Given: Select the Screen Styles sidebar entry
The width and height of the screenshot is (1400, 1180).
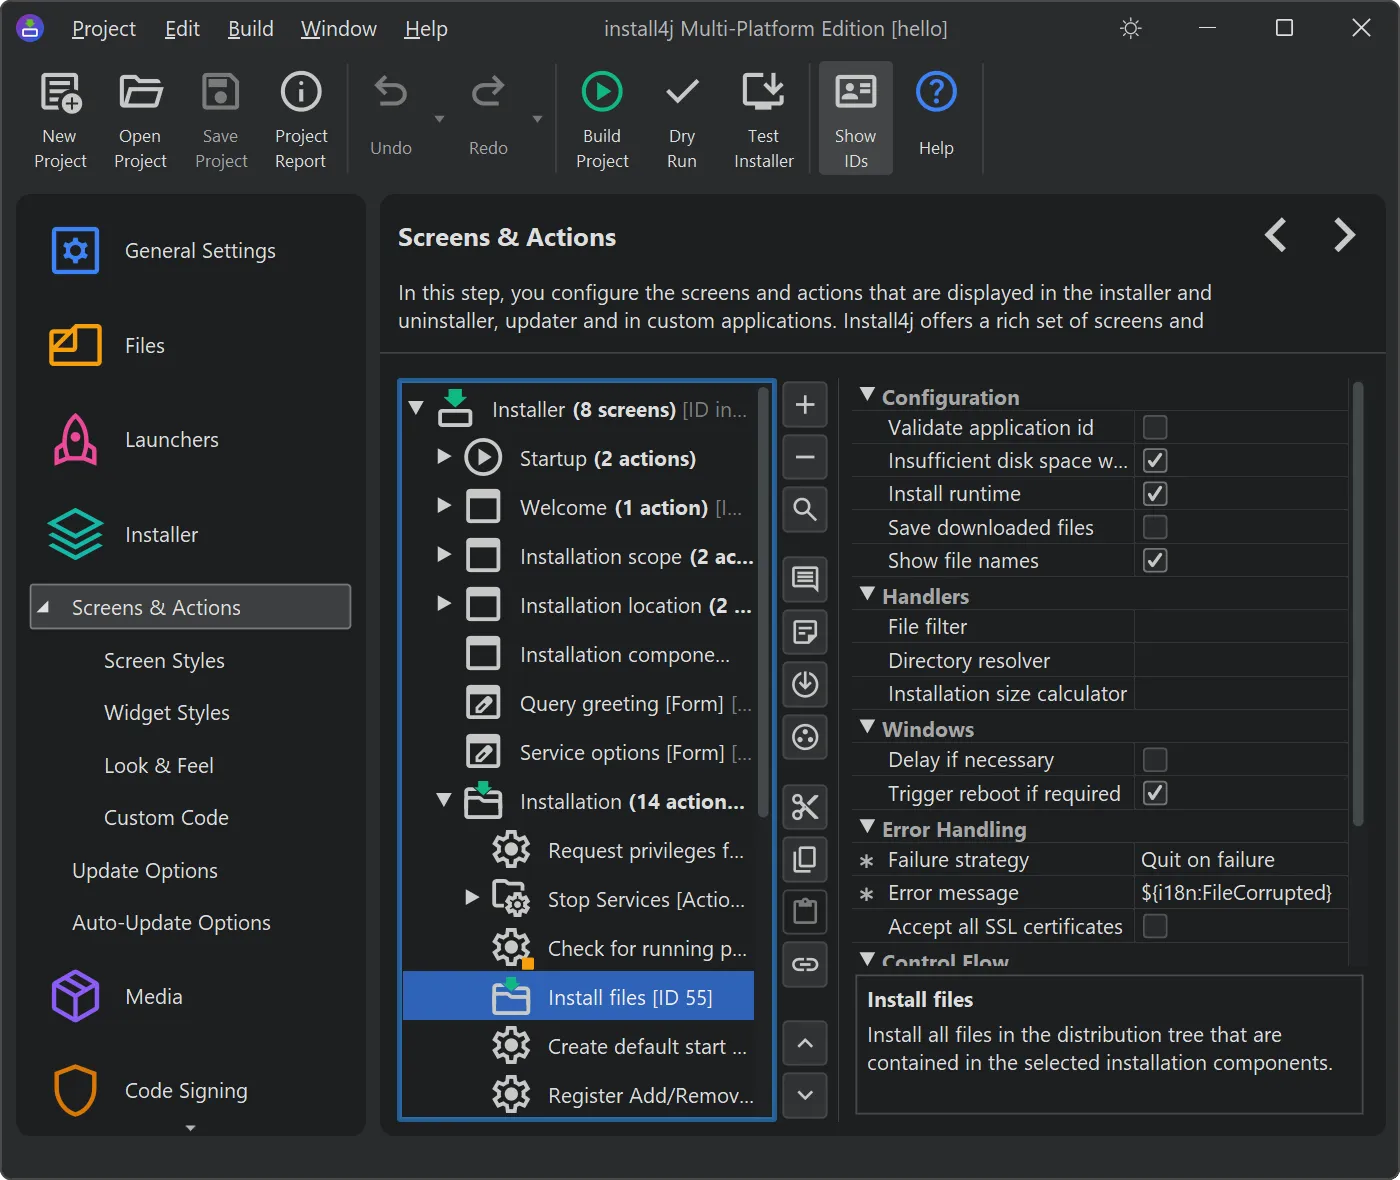Looking at the screenshot, I should tap(164, 660).
